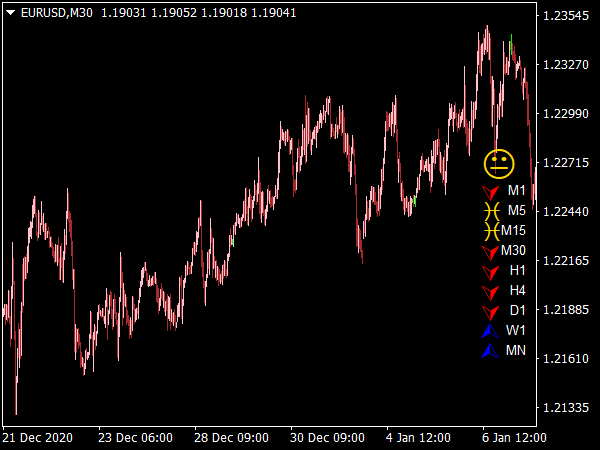Click the red down arrow next to M30
The image size is (600, 450).
point(491,253)
